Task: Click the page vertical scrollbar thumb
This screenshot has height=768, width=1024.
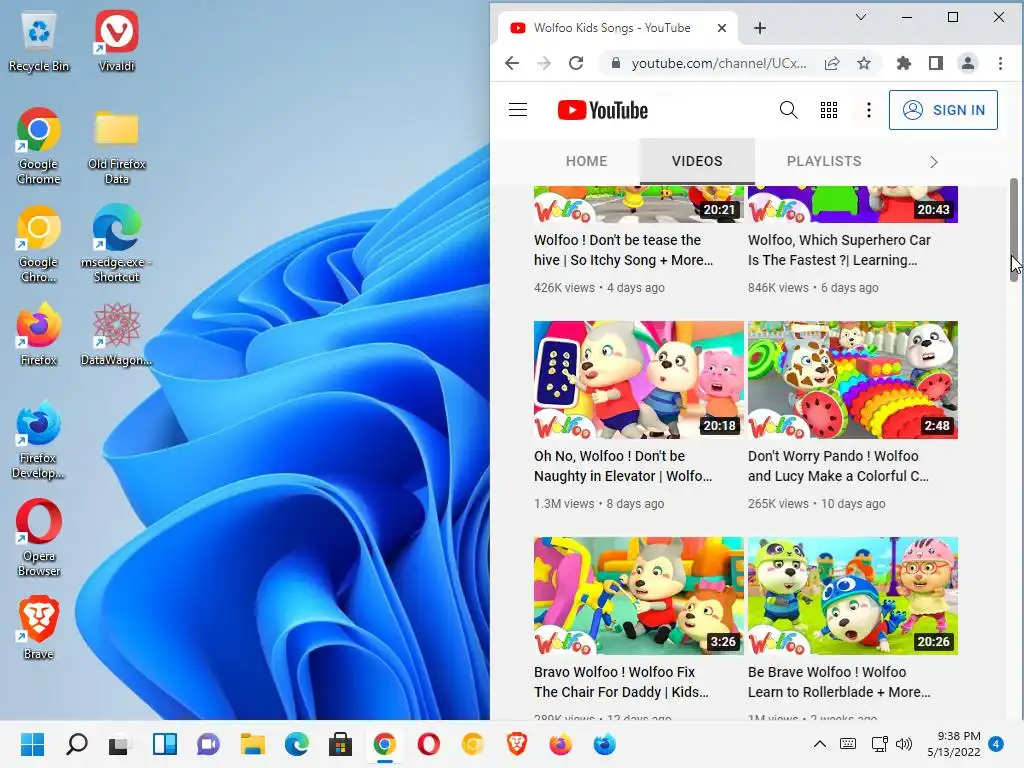Action: coord(1014,229)
